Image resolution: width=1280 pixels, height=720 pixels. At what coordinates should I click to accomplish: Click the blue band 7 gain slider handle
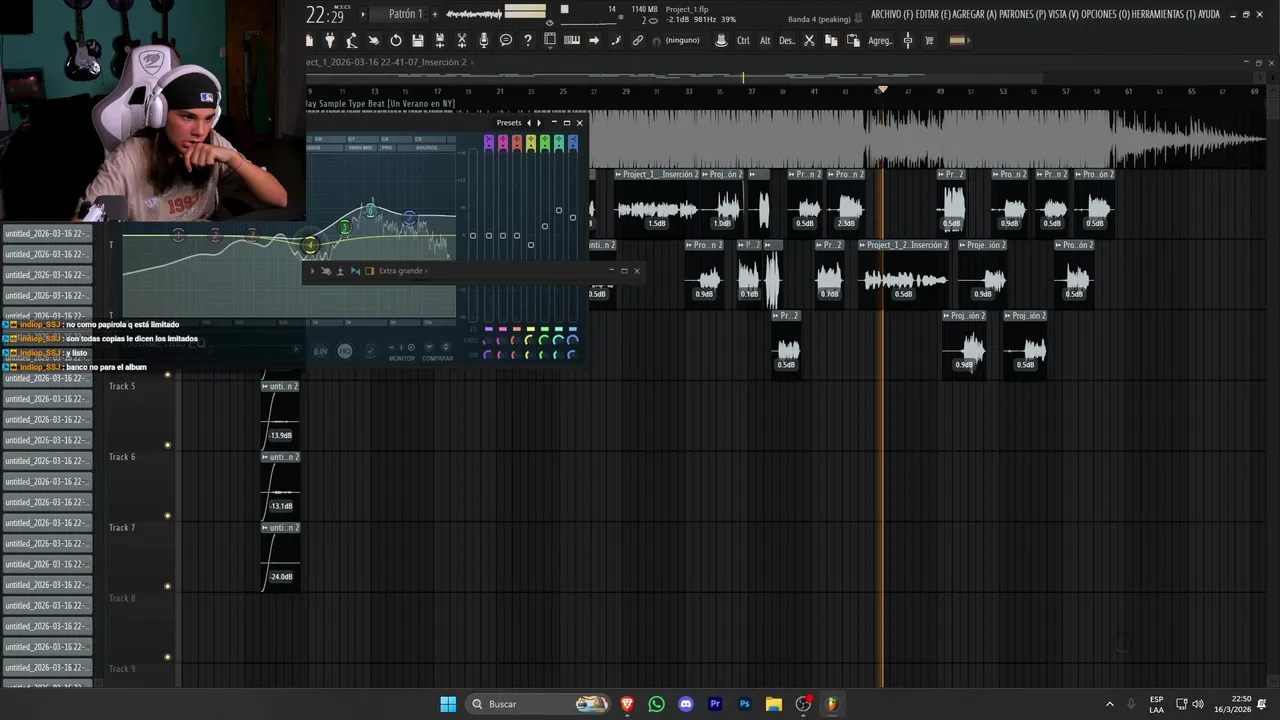572,217
